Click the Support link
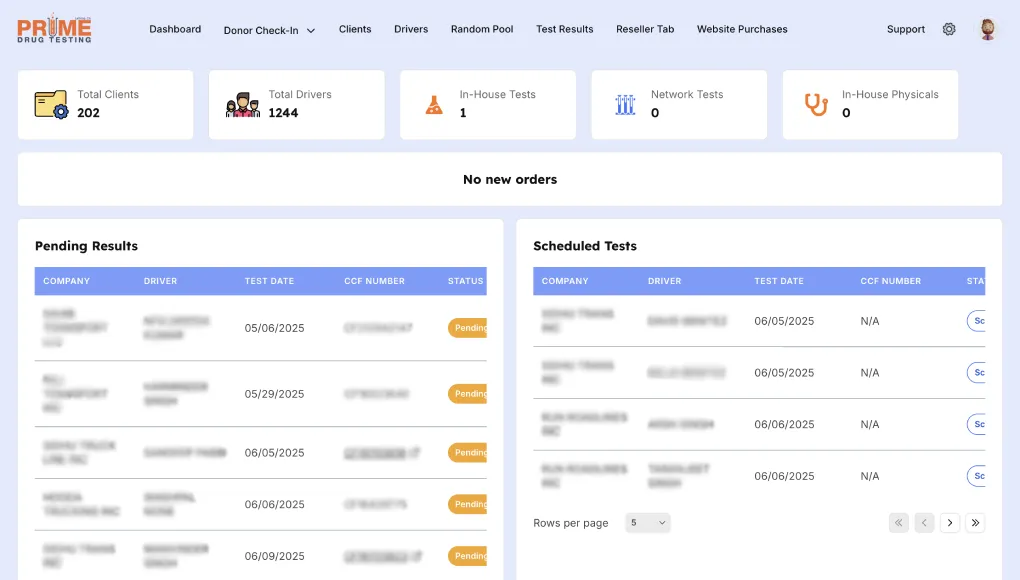The image size is (1020, 580). tap(905, 29)
